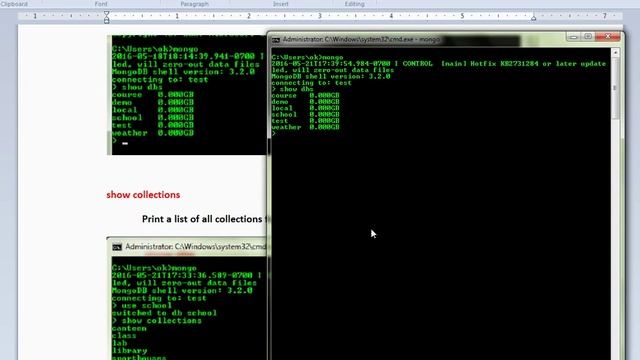Click the 'Paragraph' ribbon group label in Word

click(195, 4)
